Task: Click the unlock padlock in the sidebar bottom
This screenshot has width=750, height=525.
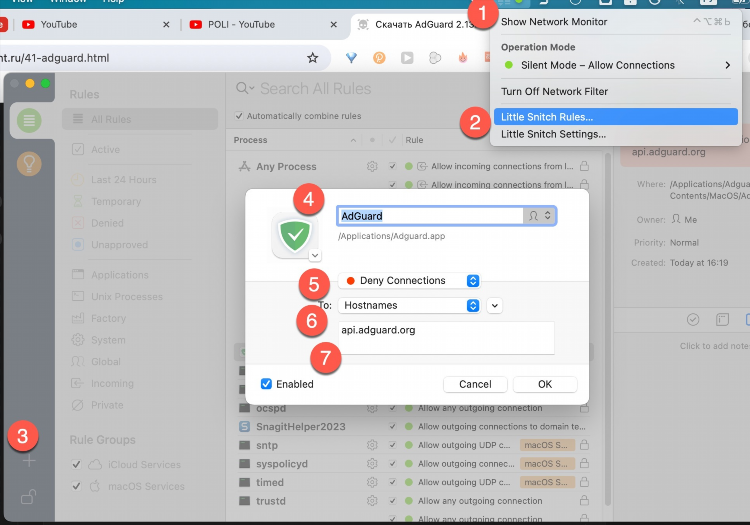Action: [28, 497]
